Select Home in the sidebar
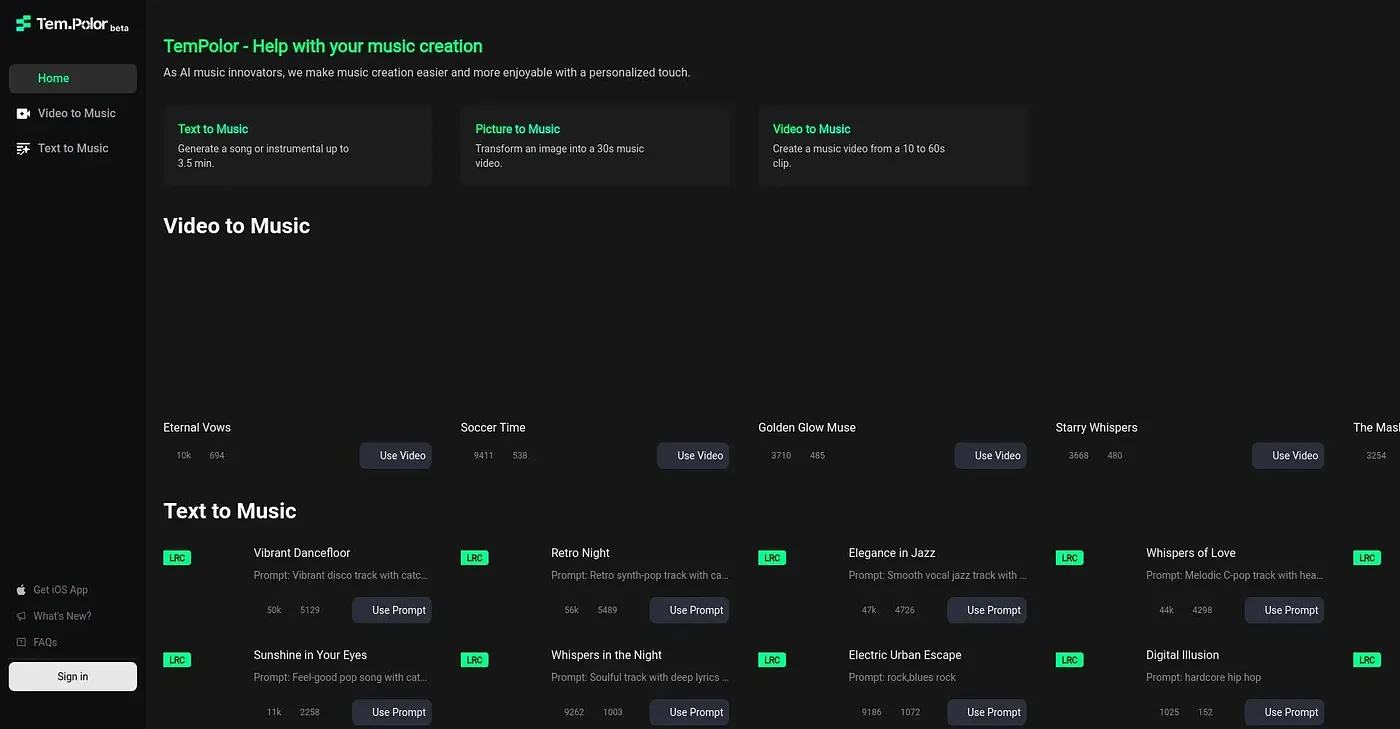 click(x=73, y=78)
